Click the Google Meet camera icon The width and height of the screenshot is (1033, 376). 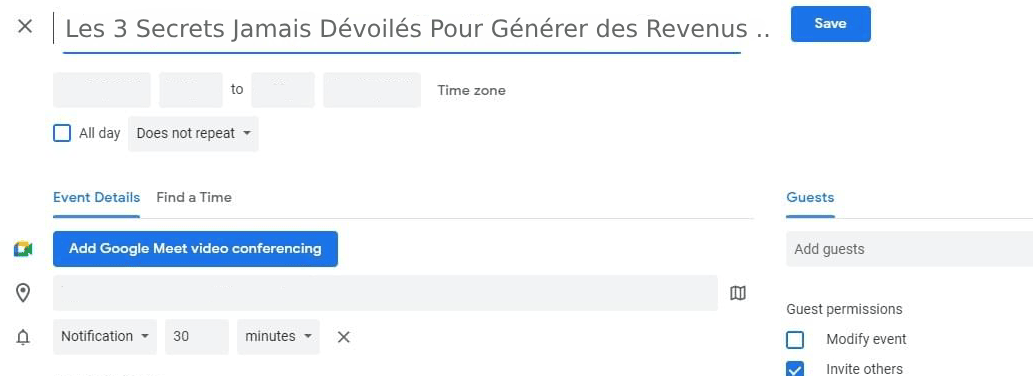point(23,249)
